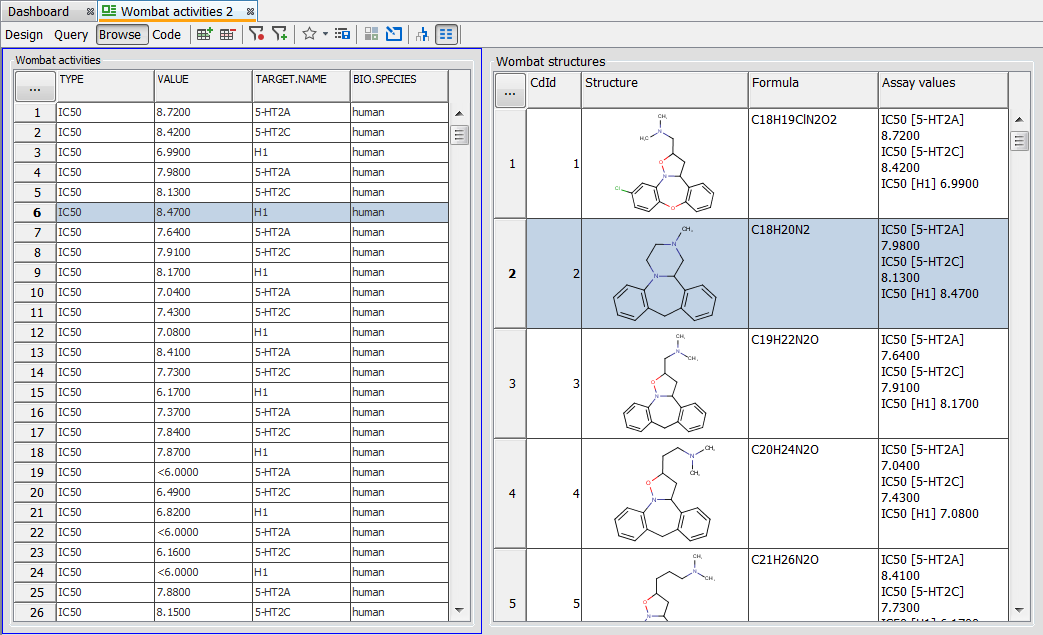Screen dimensions: 1043x635
Task: Close the Wombat activities 2 tab
Action: [250, 11]
